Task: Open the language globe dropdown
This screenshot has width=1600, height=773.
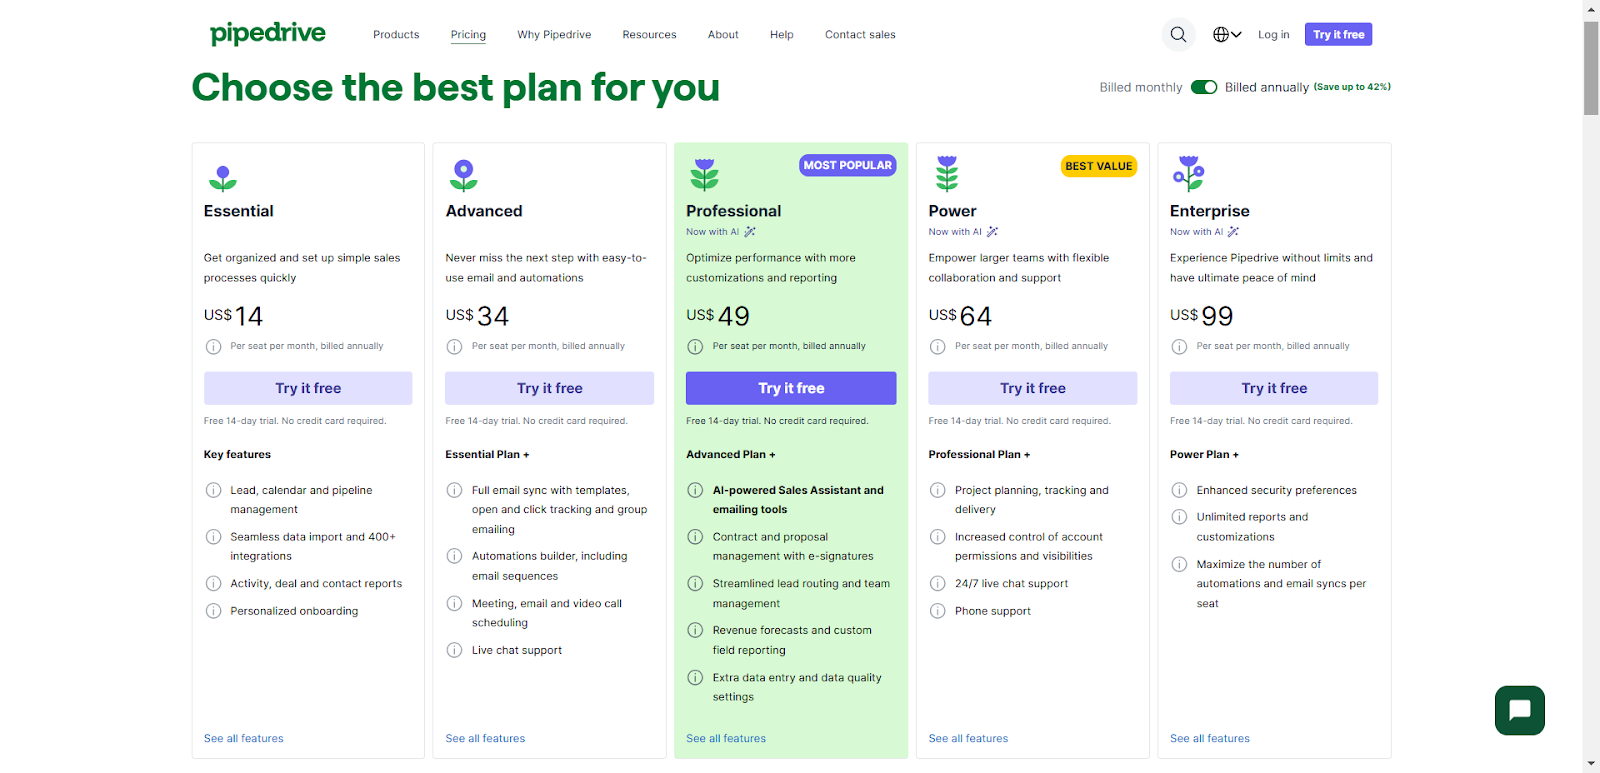Action: click(x=1227, y=35)
